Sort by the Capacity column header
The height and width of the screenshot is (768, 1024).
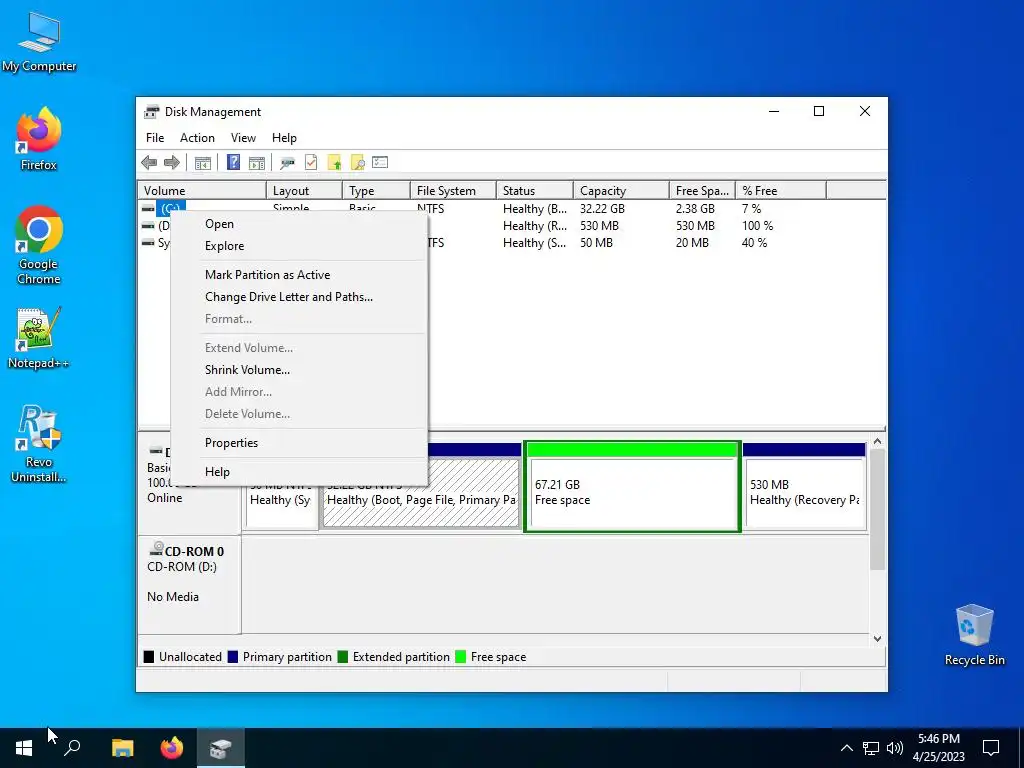621,191
